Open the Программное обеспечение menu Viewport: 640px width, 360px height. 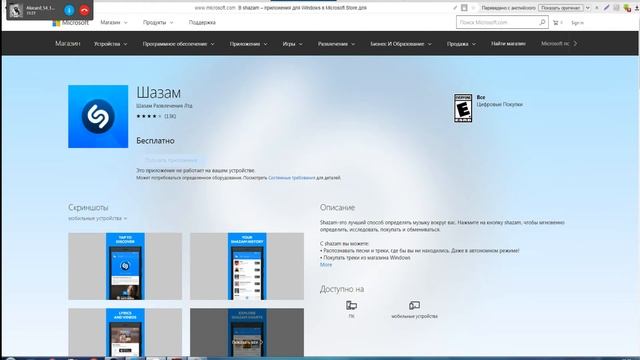click(178, 44)
